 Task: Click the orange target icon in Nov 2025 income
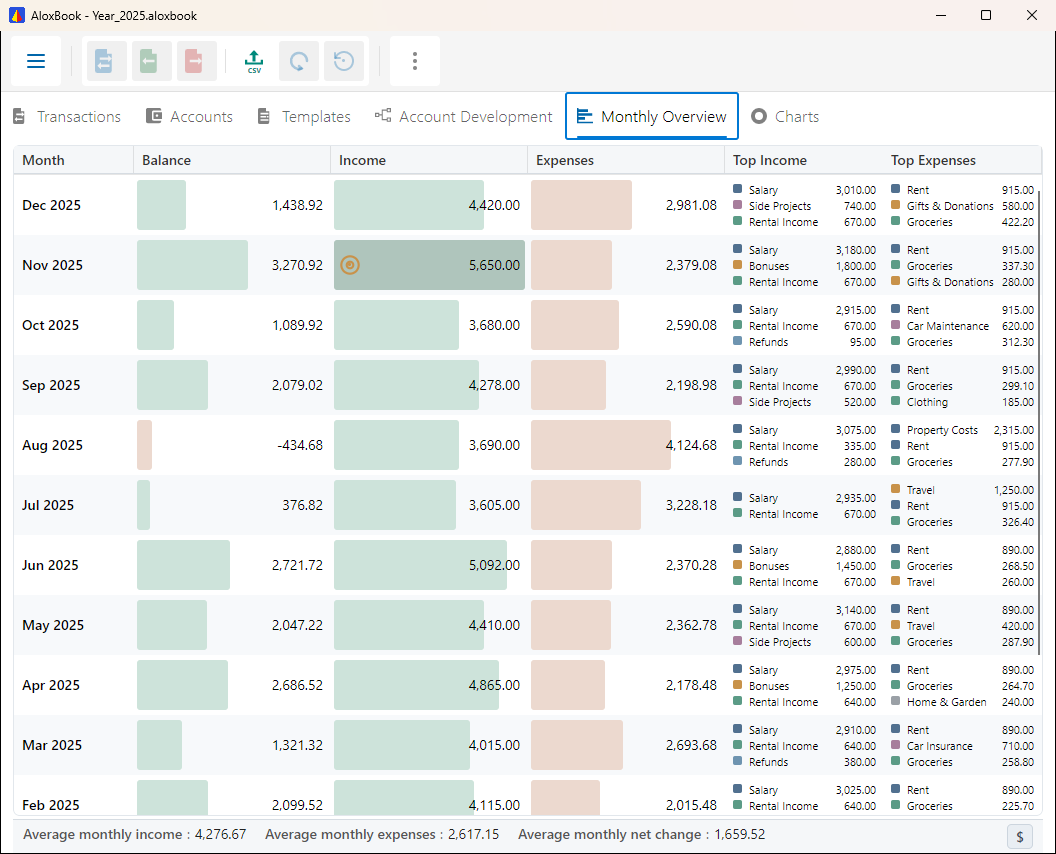(x=350, y=265)
